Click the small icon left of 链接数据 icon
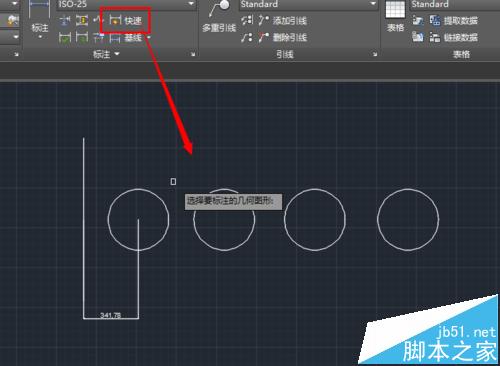Viewport: 500px width, 366px height. pos(418,37)
